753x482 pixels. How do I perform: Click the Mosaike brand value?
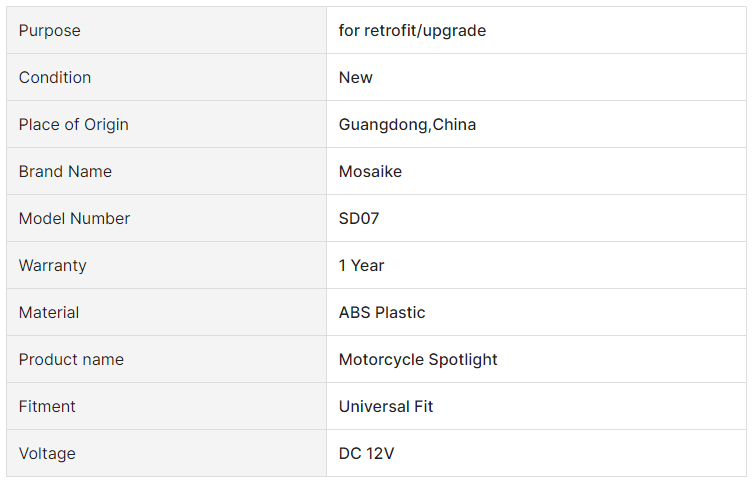[x=370, y=171]
